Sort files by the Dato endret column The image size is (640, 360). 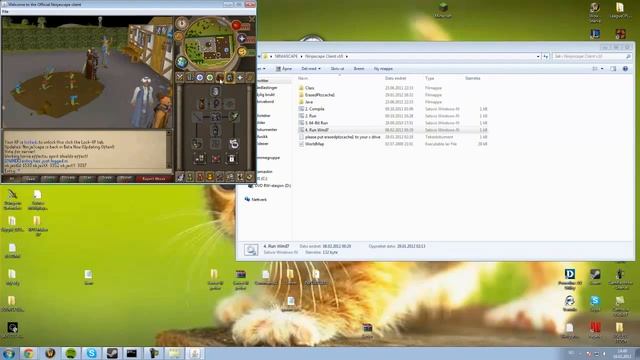(396, 78)
